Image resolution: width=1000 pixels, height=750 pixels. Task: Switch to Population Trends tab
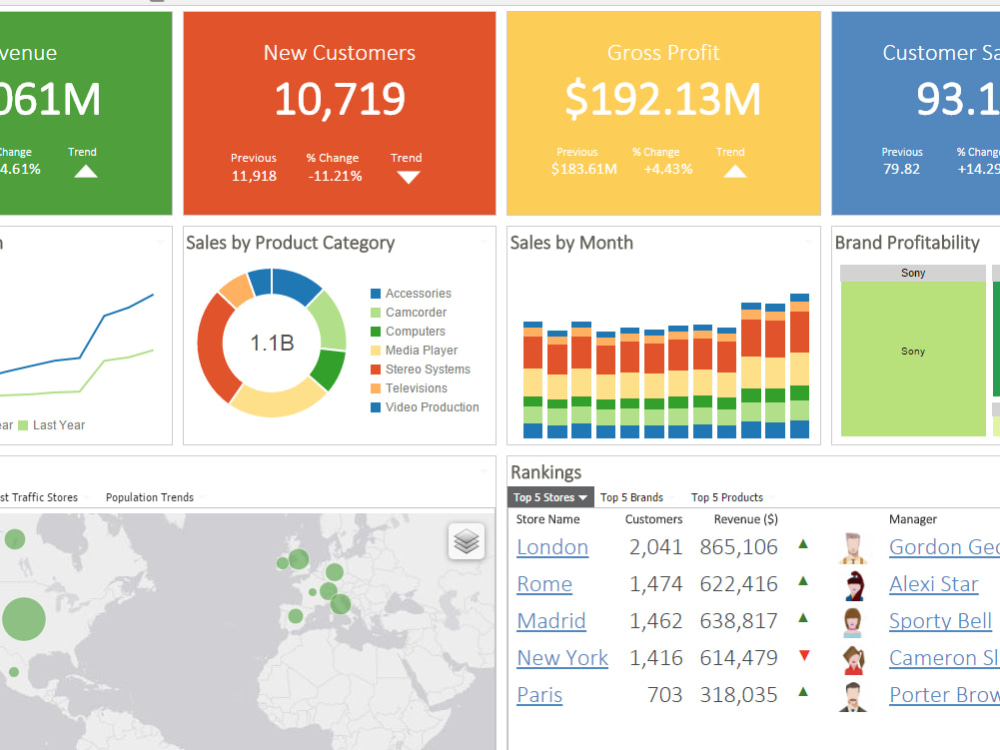click(150, 497)
